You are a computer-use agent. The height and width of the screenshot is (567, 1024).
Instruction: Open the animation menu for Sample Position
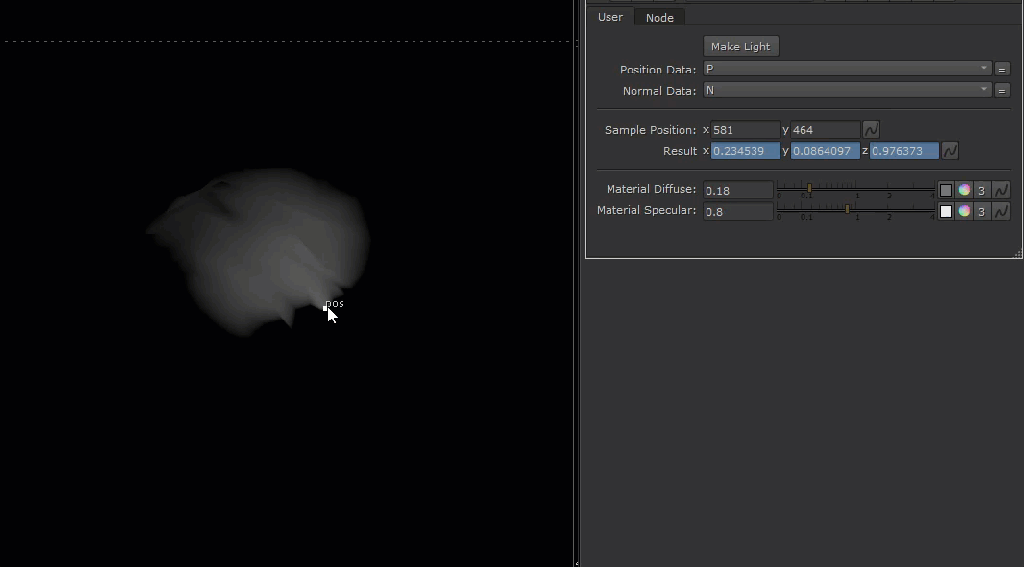871,130
